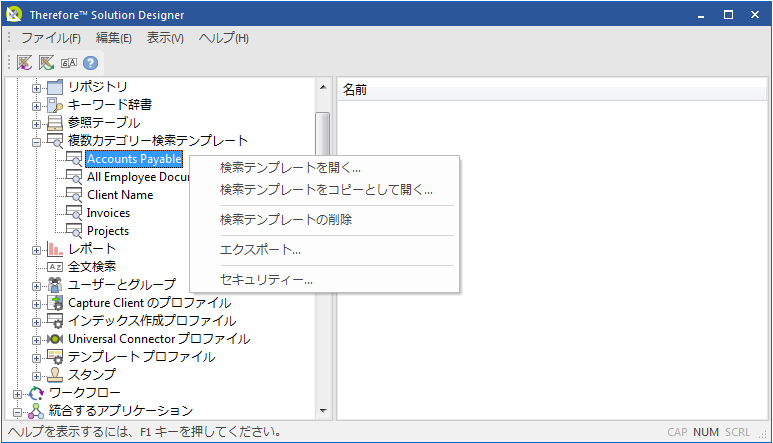This screenshot has height=443, width=773.
Task: Select エクスポート in the context menu
Action: (x=260, y=250)
